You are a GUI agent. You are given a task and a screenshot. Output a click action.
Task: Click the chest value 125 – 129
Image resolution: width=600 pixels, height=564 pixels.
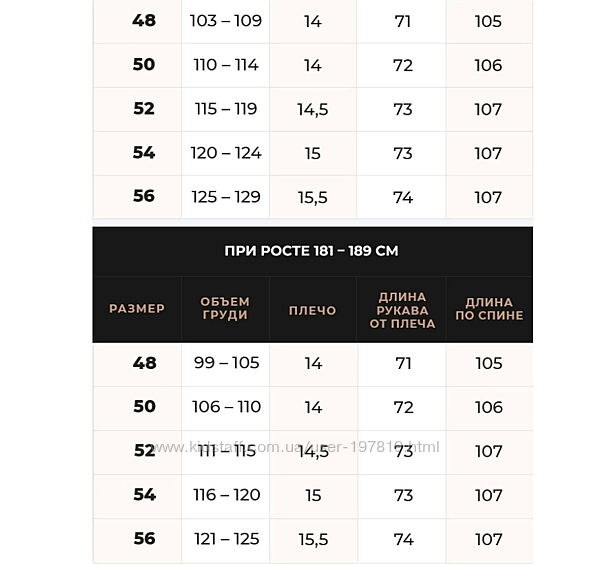click(226, 197)
